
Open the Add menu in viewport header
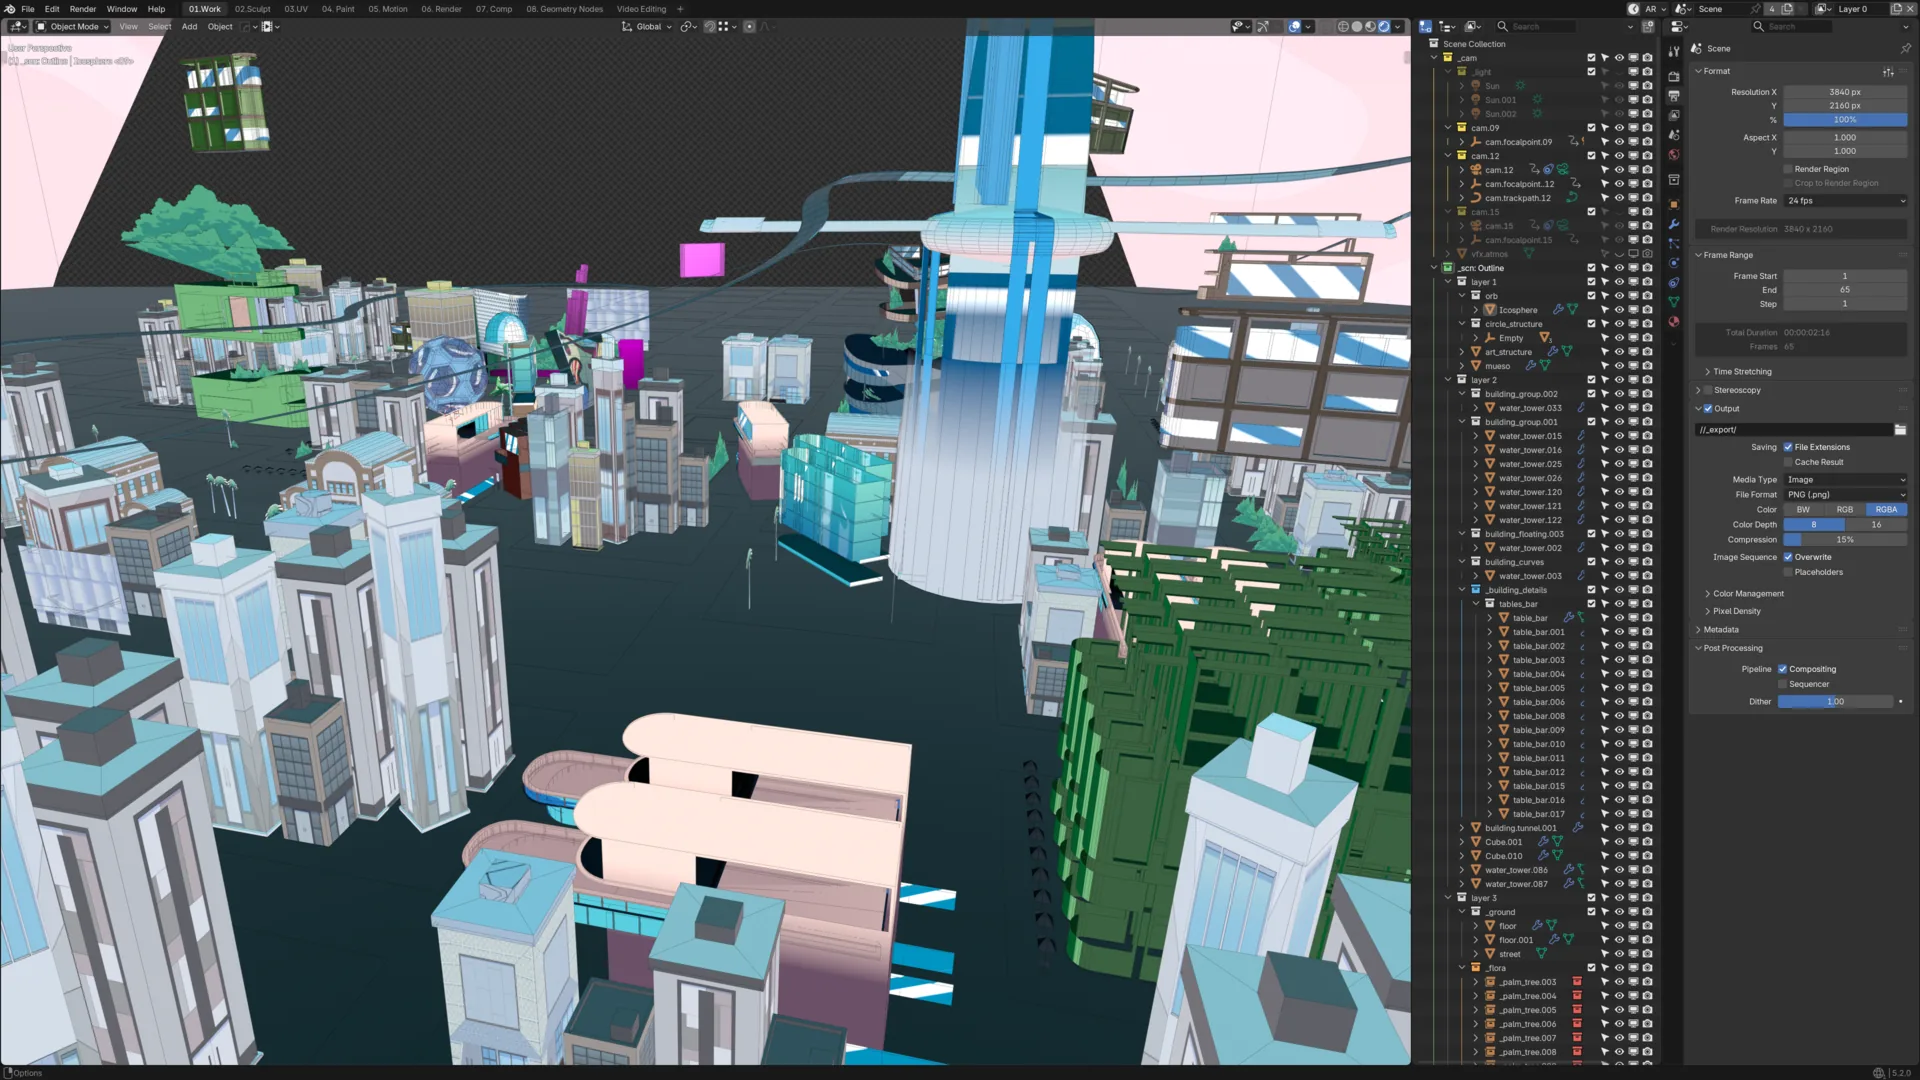[189, 27]
